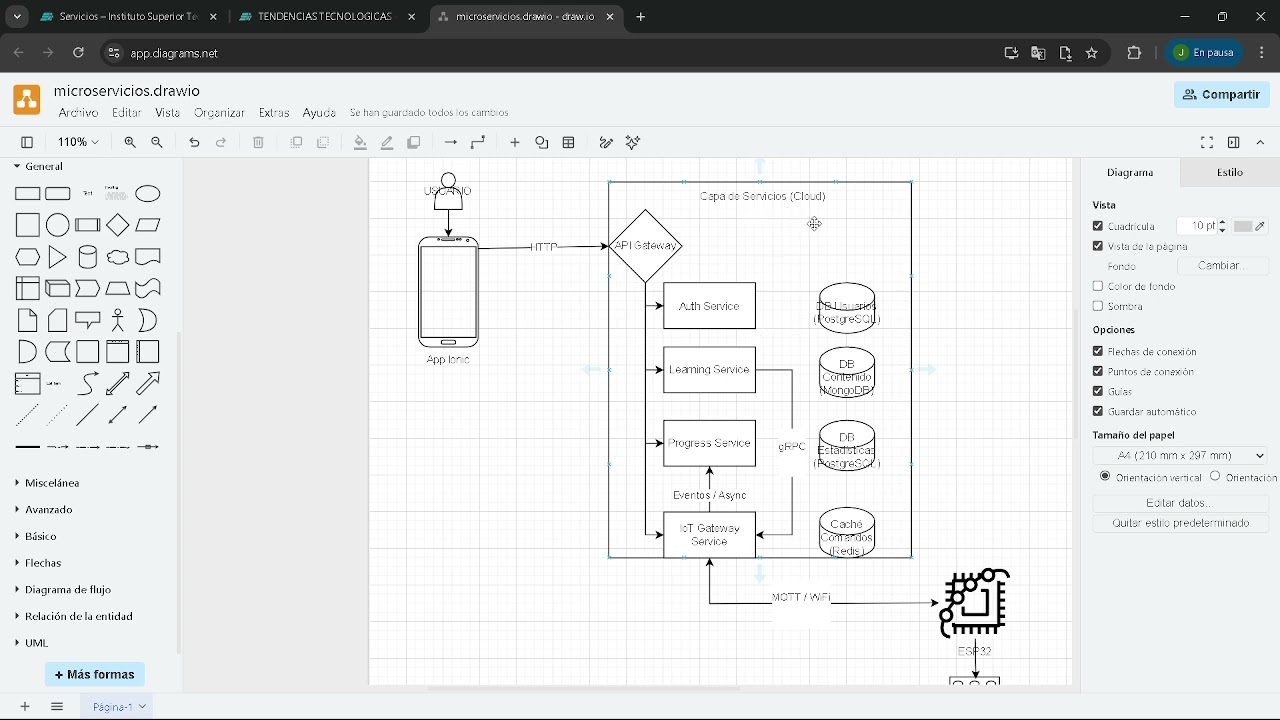Click the waypoints connector style icon
Viewport: 1280px width, 720px height.
click(x=478, y=143)
